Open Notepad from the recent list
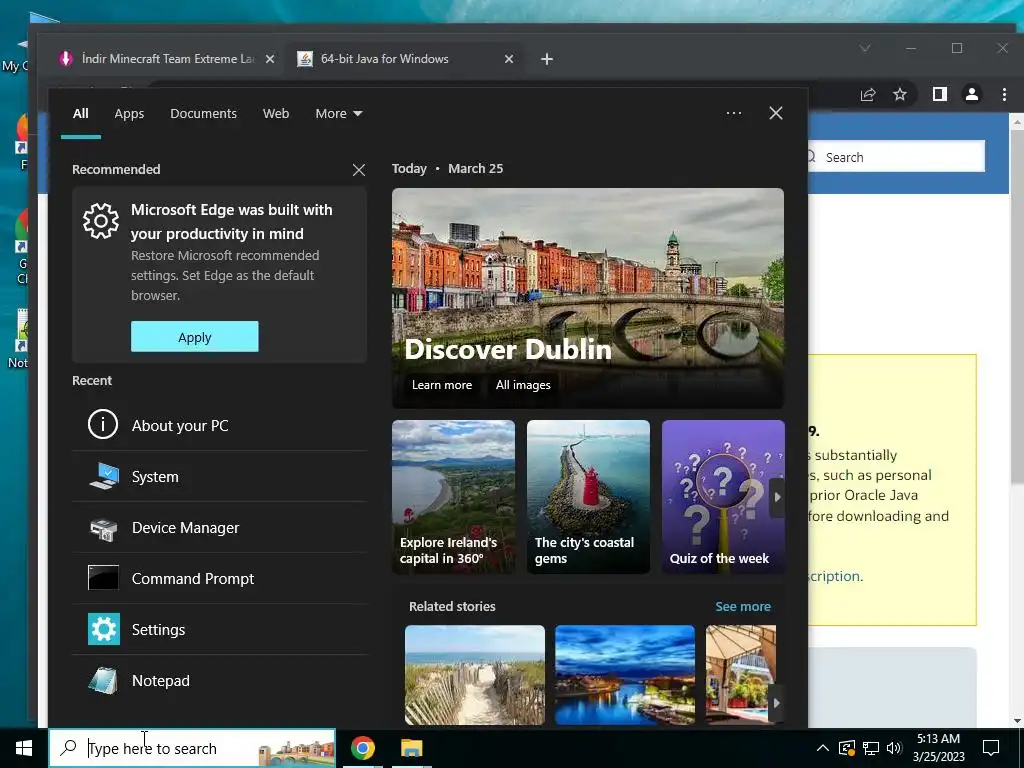Screen dimensions: 1024x768 pos(219,680)
